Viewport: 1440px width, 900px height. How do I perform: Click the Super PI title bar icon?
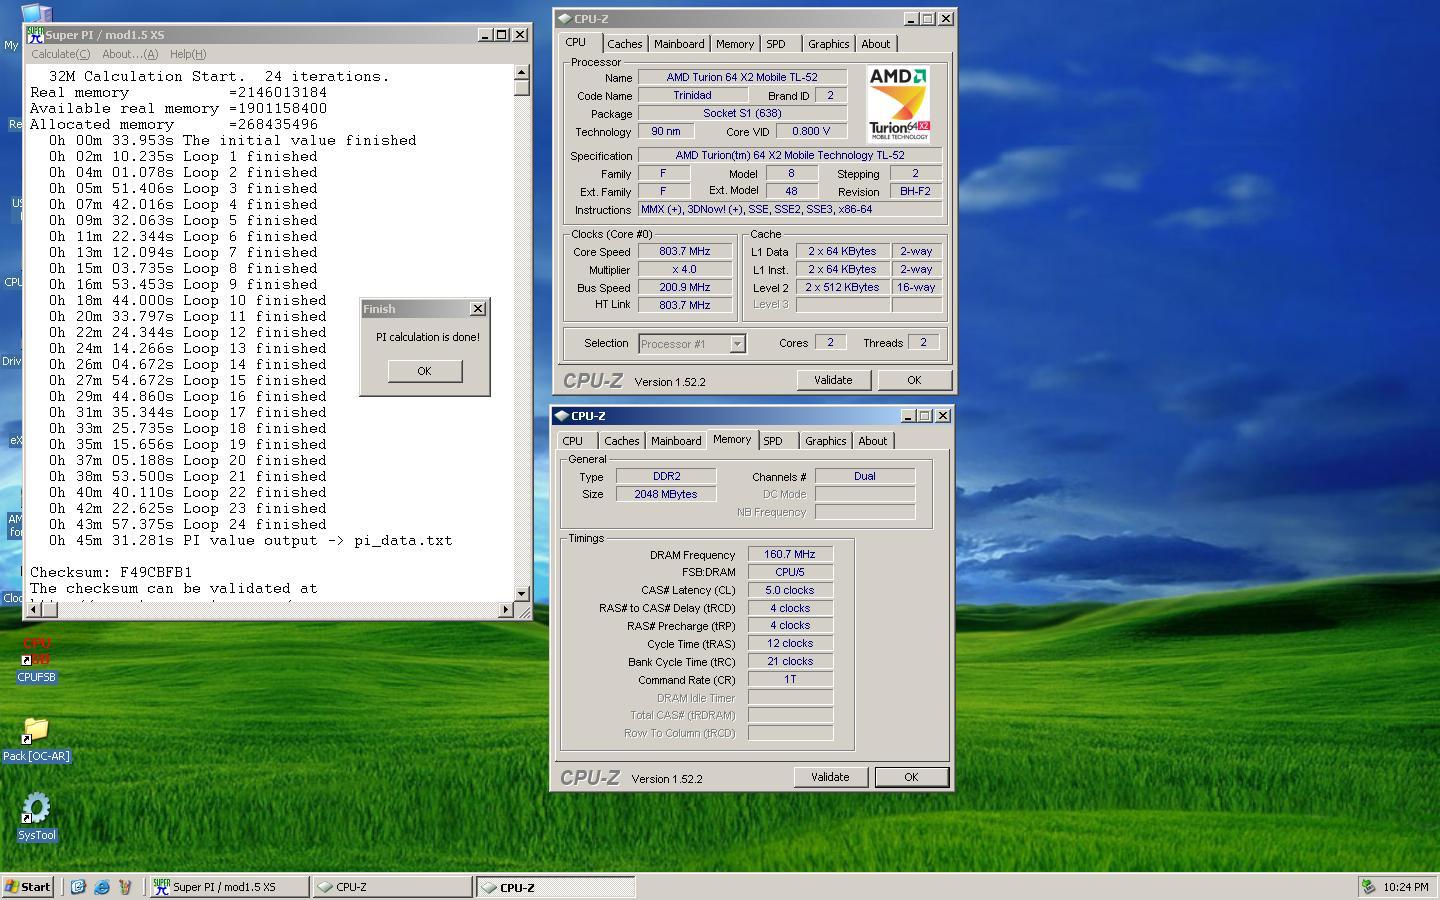point(36,35)
